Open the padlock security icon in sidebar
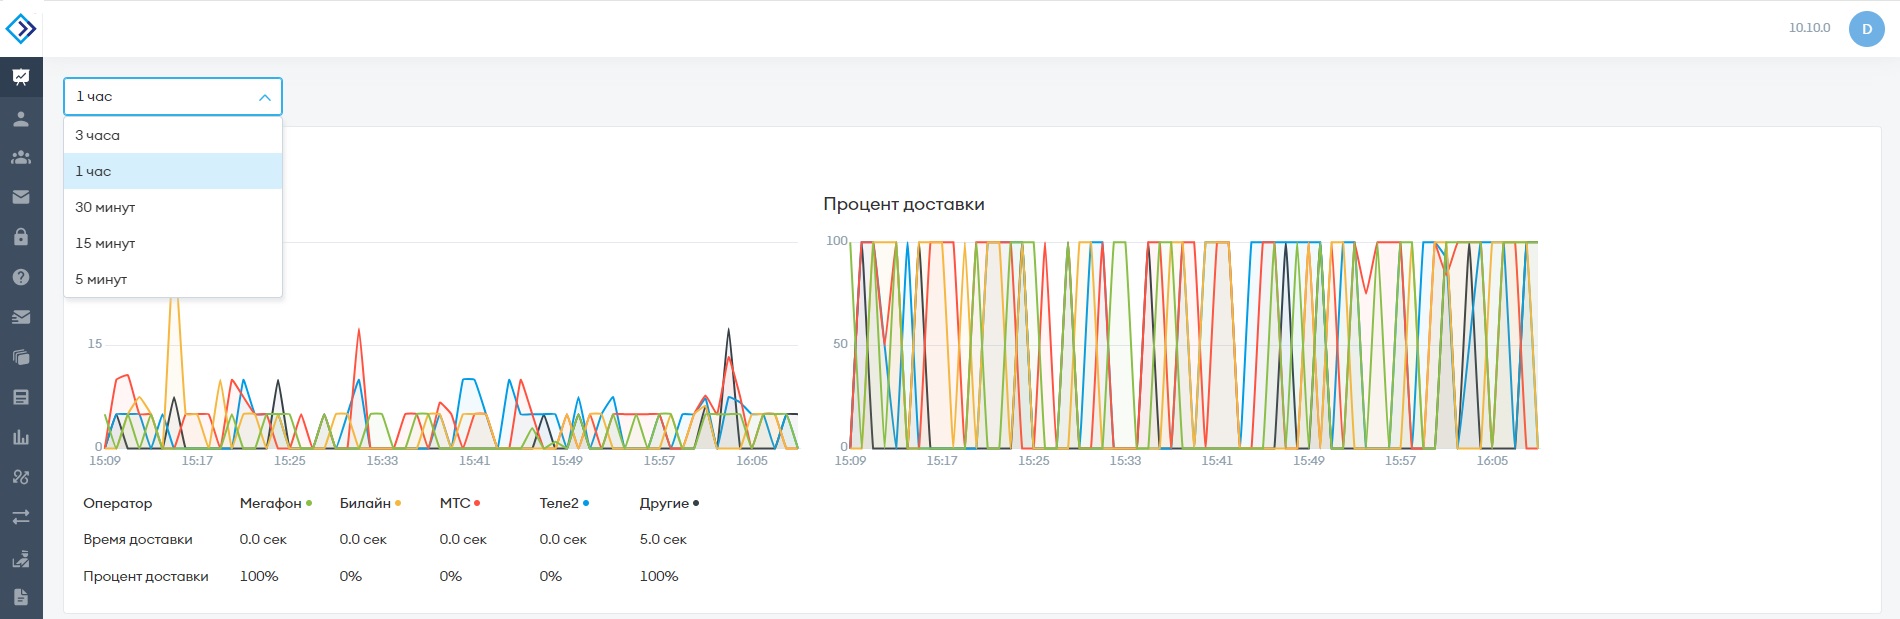Image resolution: width=1900 pixels, height=619 pixels. [21, 237]
